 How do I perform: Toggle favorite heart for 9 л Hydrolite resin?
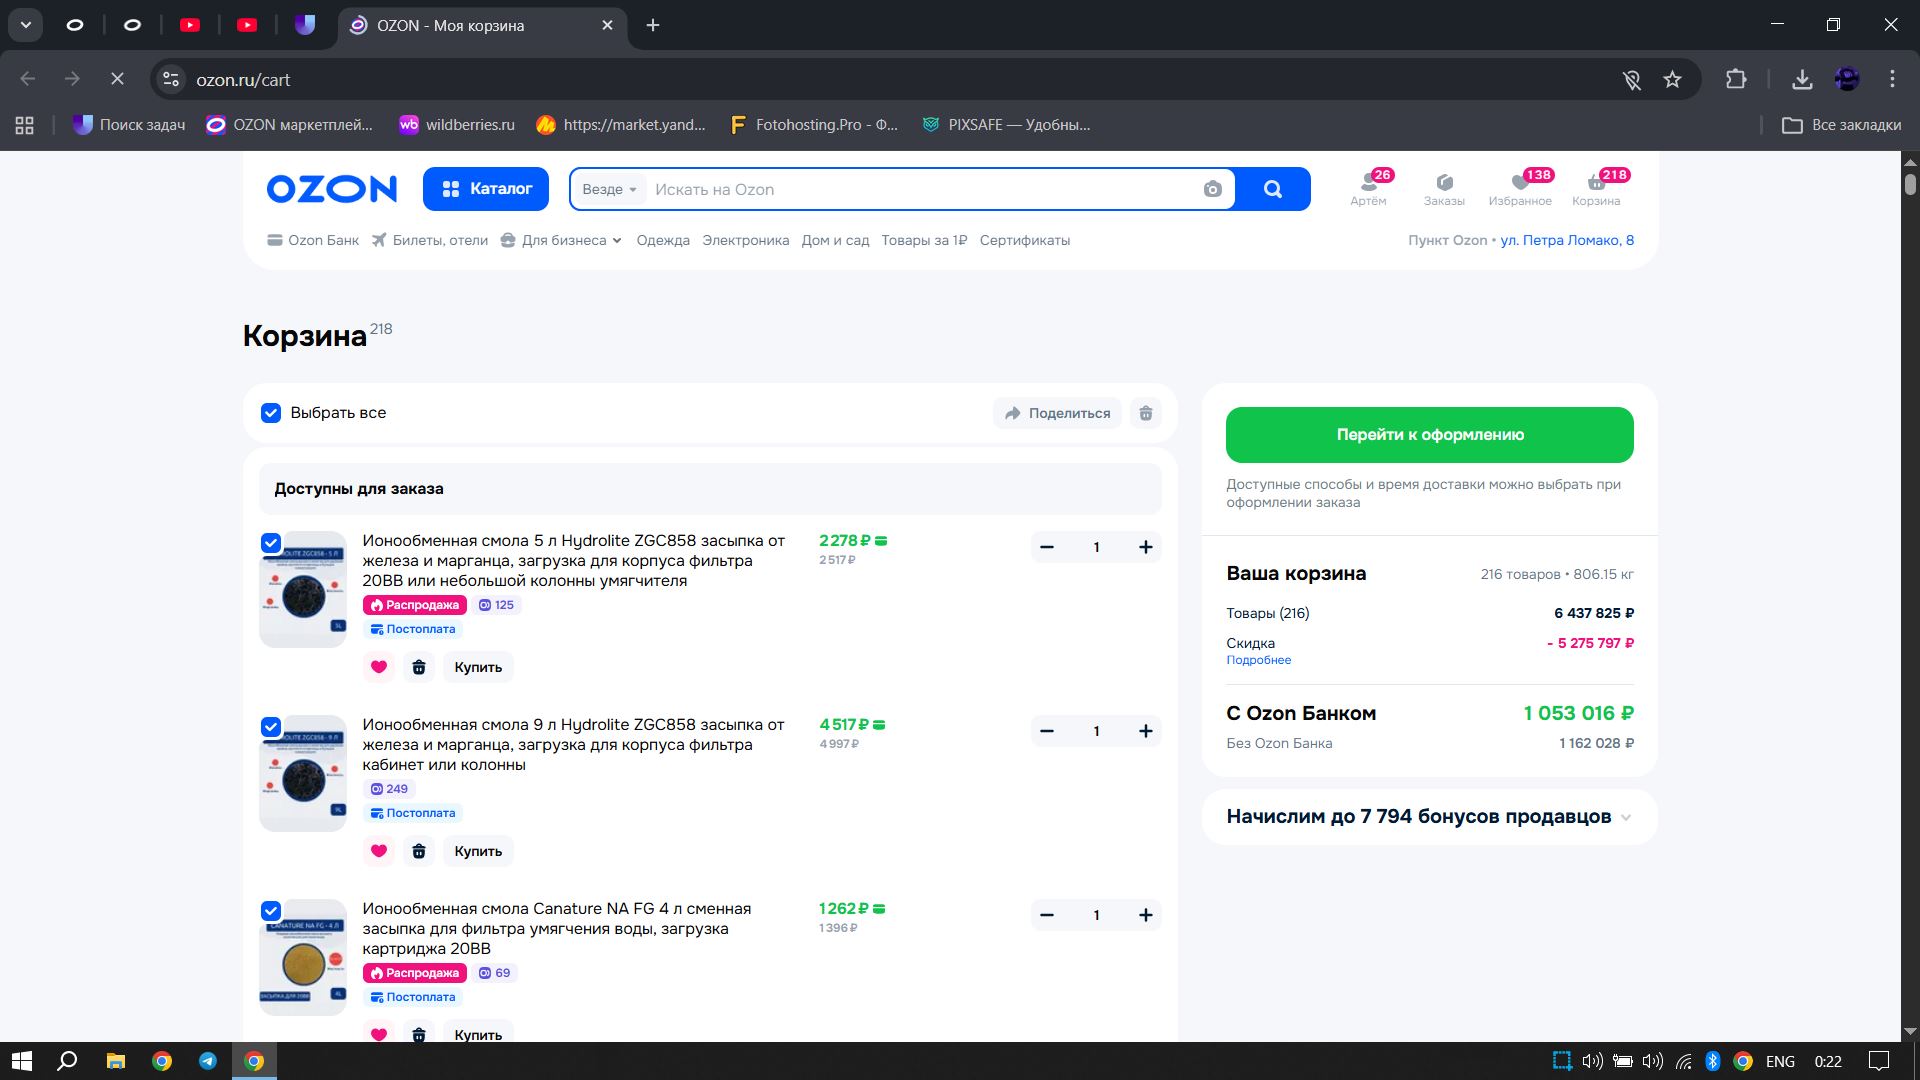[x=379, y=851]
